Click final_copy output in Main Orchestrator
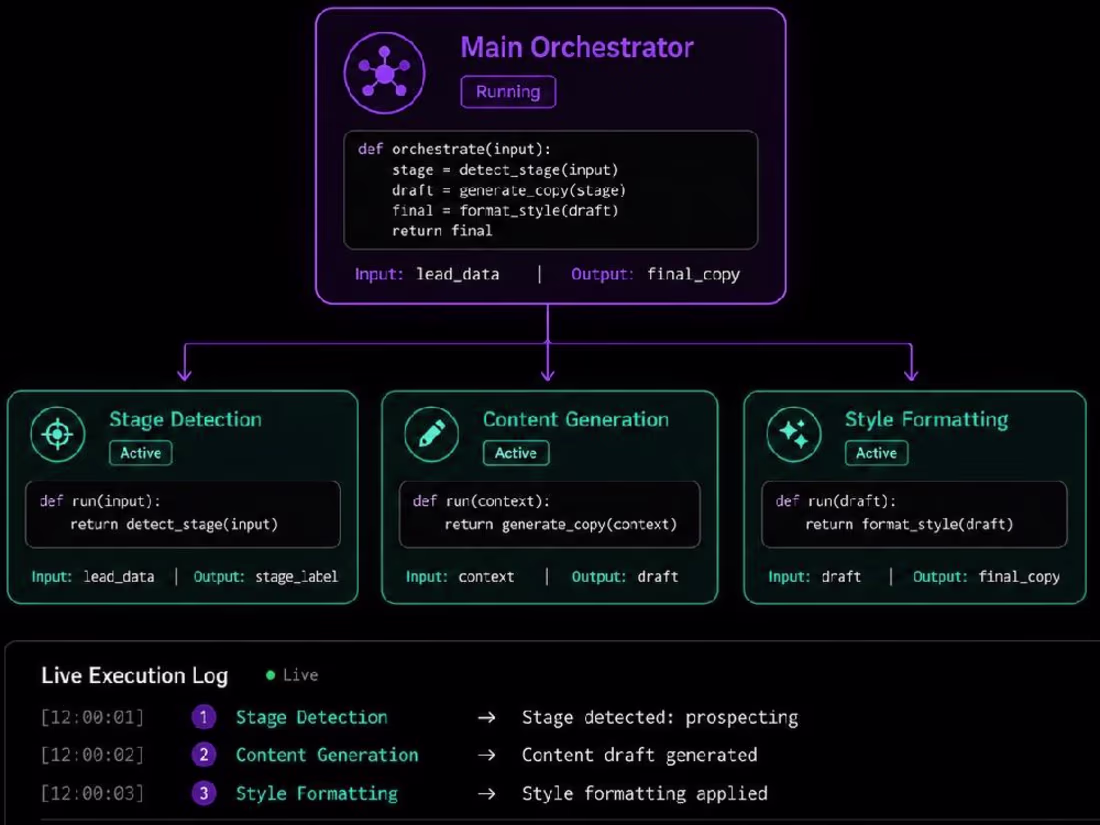The image size is (1100, 825). pyautogui.click(x=693, y=274)
